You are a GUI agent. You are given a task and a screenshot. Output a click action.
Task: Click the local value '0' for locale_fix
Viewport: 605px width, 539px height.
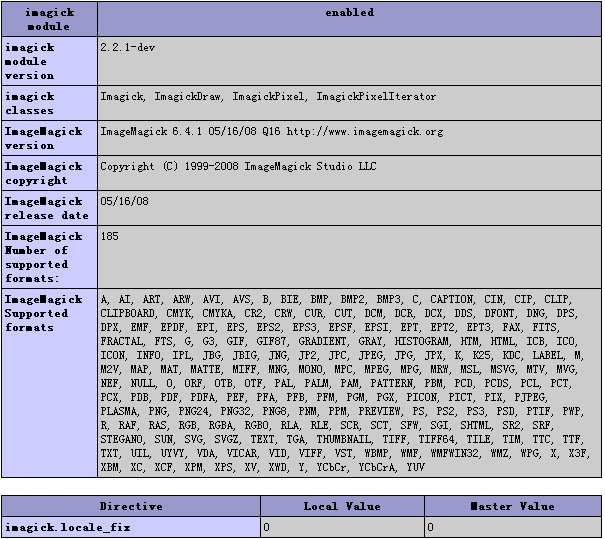pos(267,527)
